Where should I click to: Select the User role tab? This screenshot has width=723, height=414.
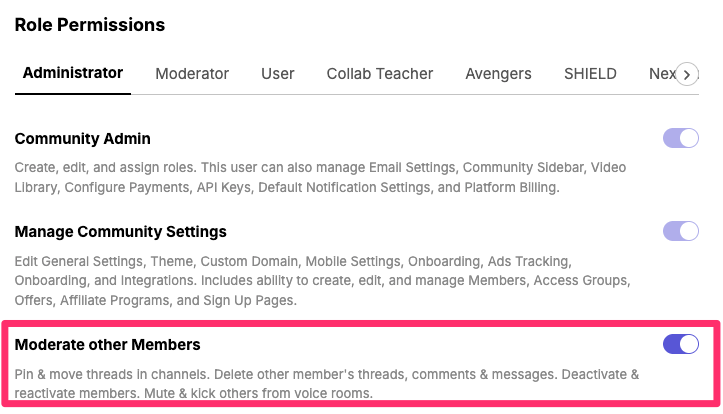tap(278, 74)
